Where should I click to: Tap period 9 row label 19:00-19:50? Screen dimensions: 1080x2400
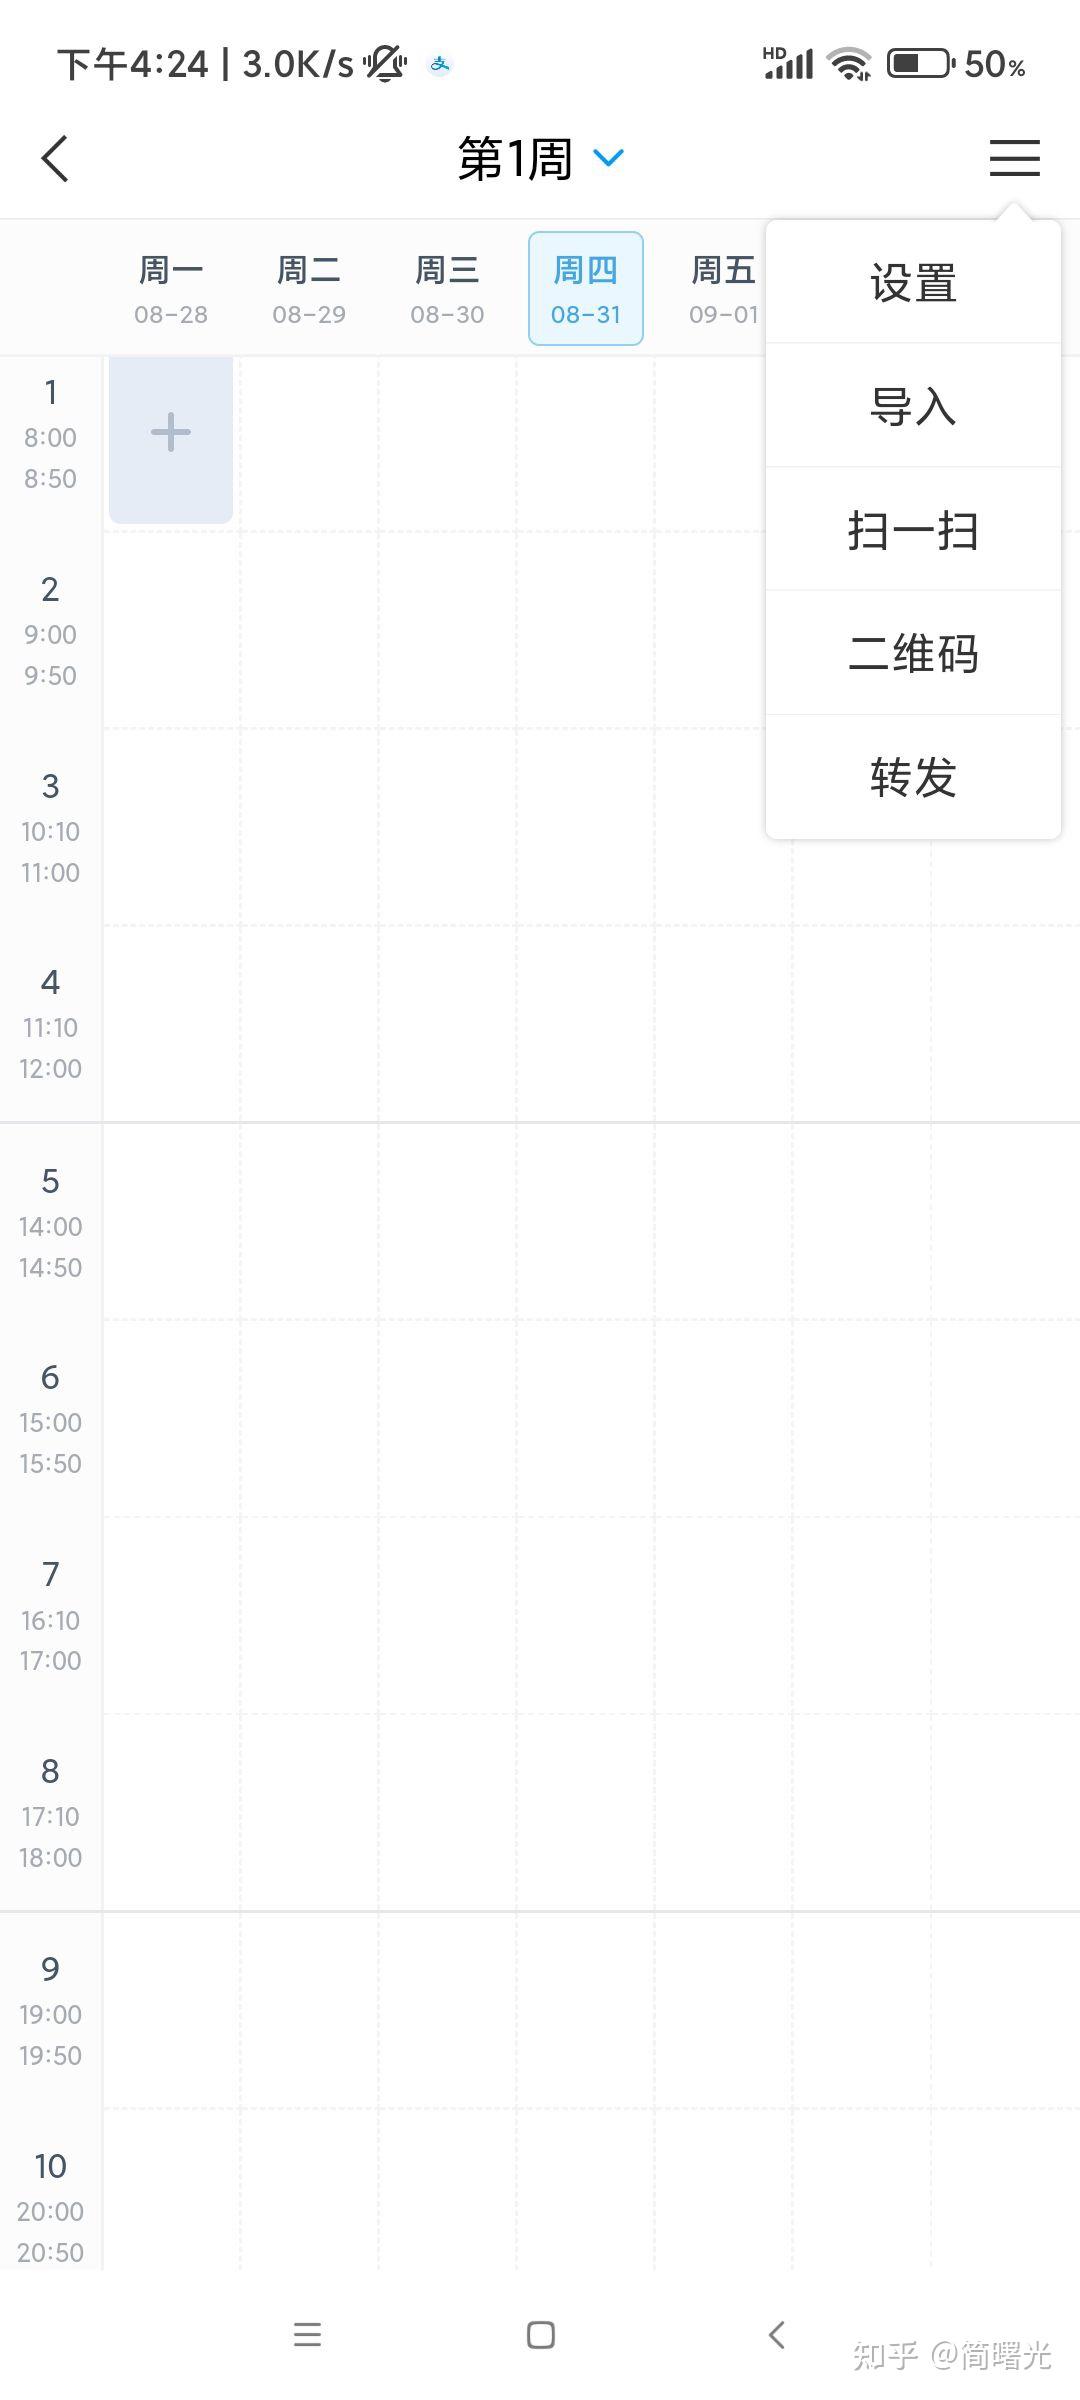pyautogui.click(x=50, y=2010)
